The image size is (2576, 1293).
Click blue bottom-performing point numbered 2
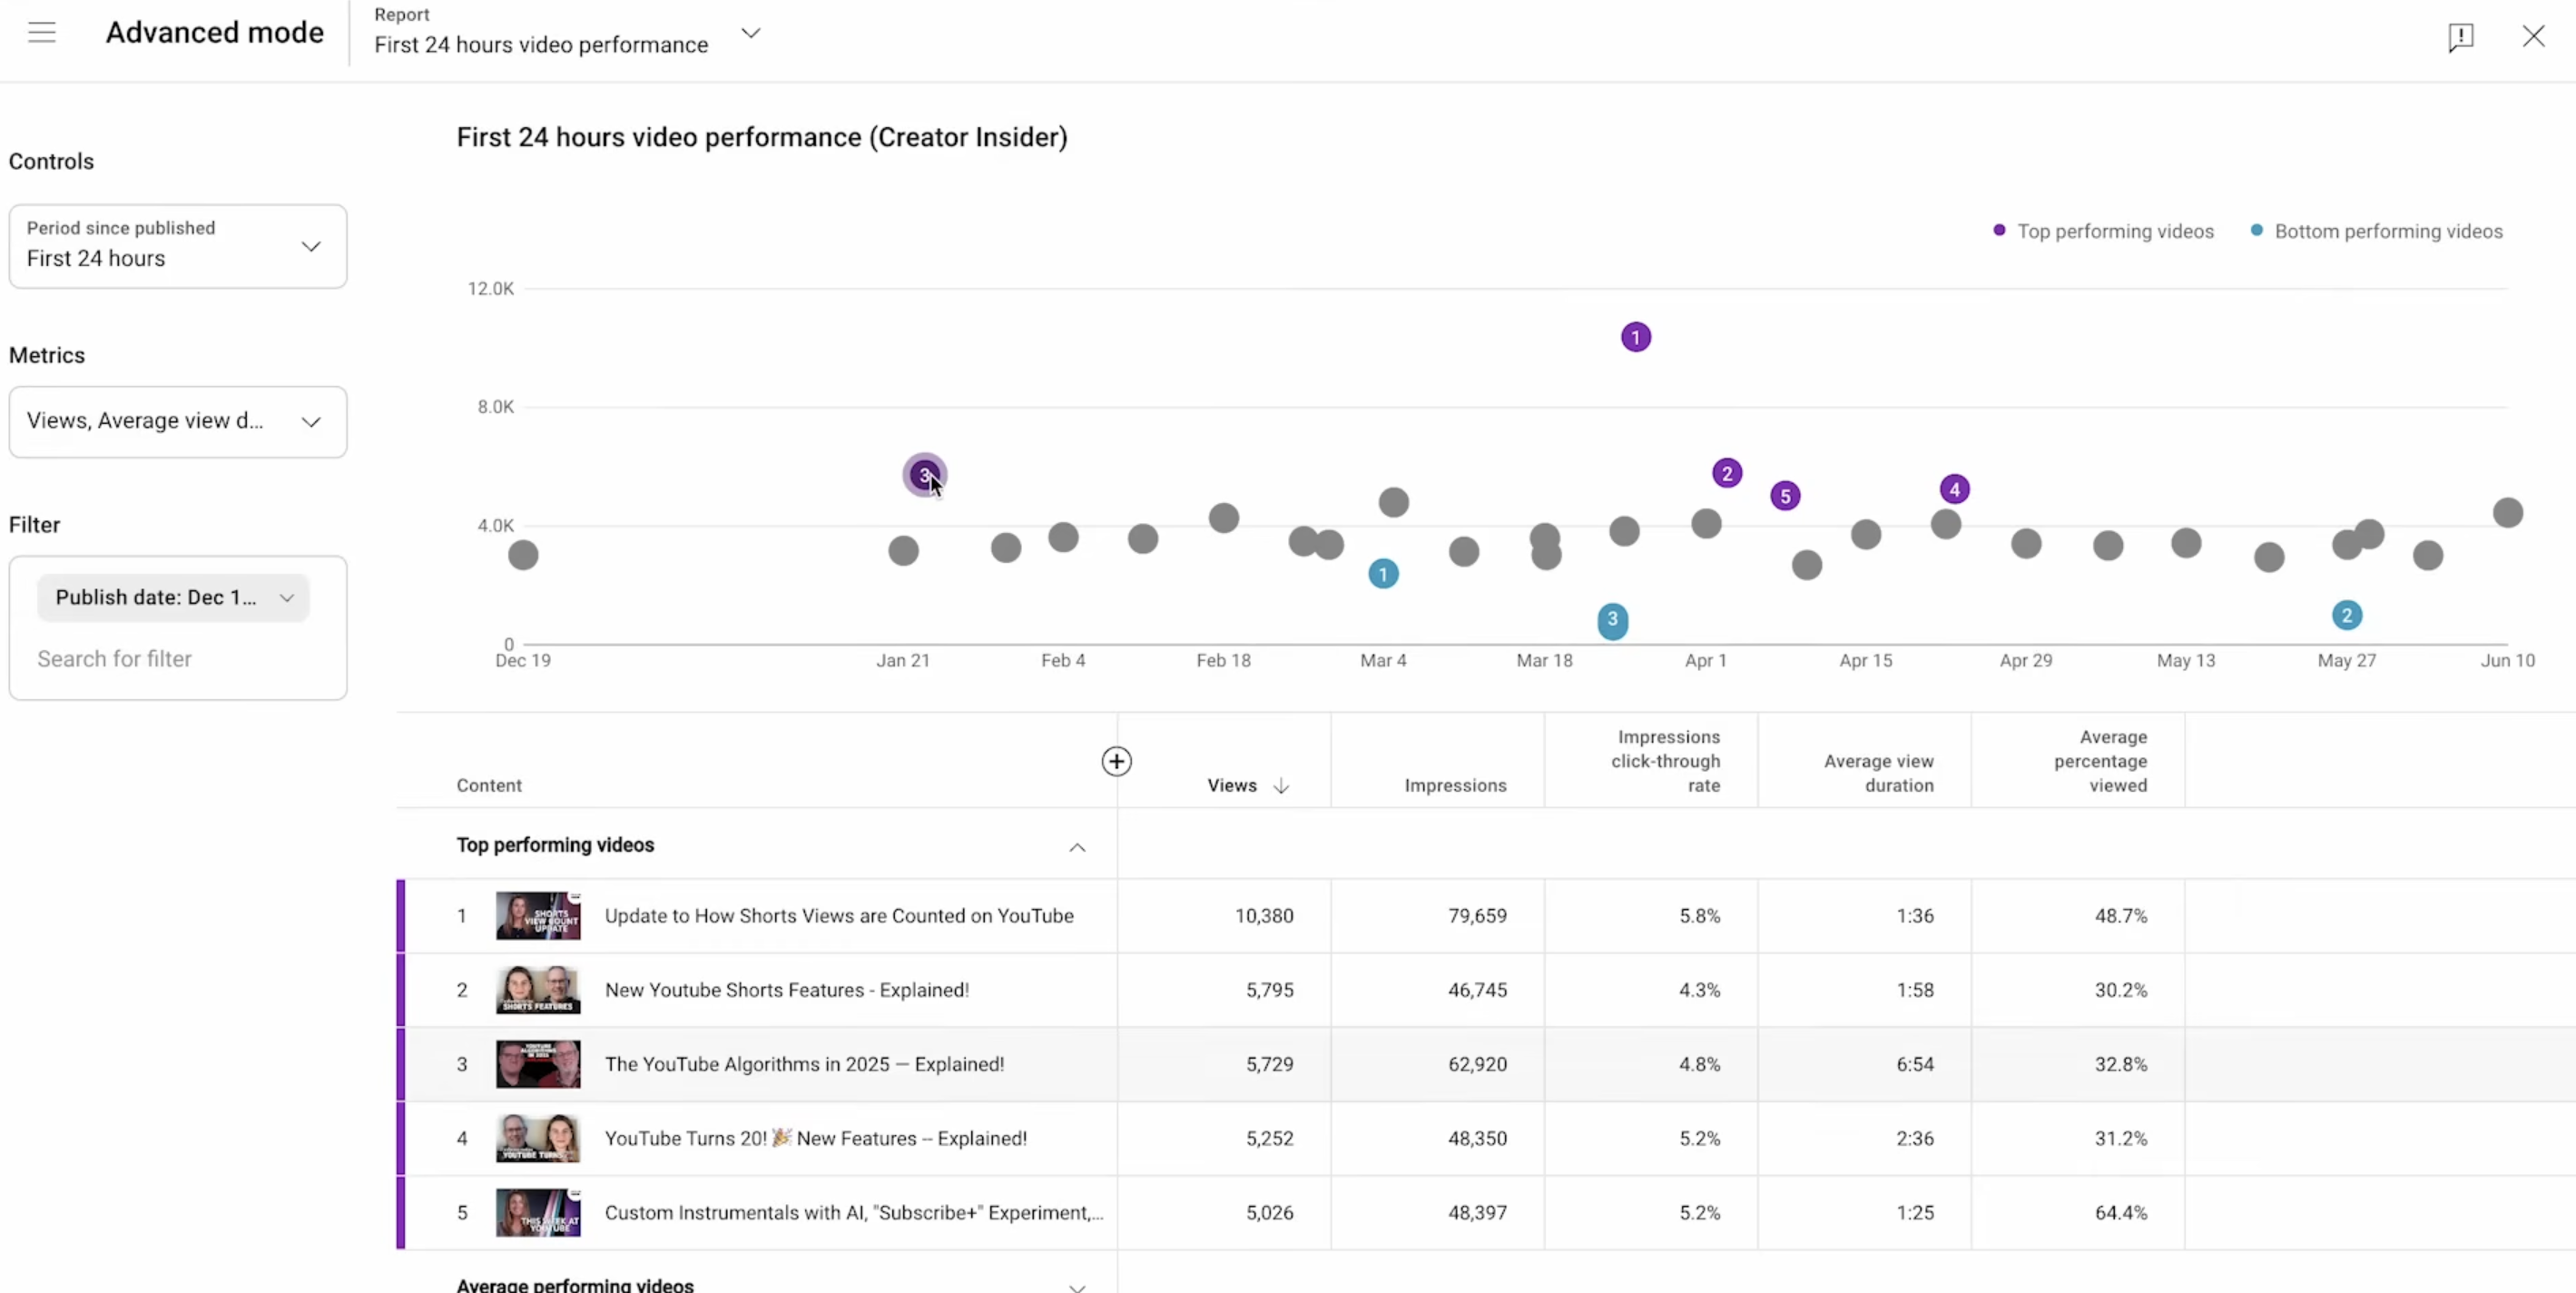pyautogui.click(x=2346, y=615)
